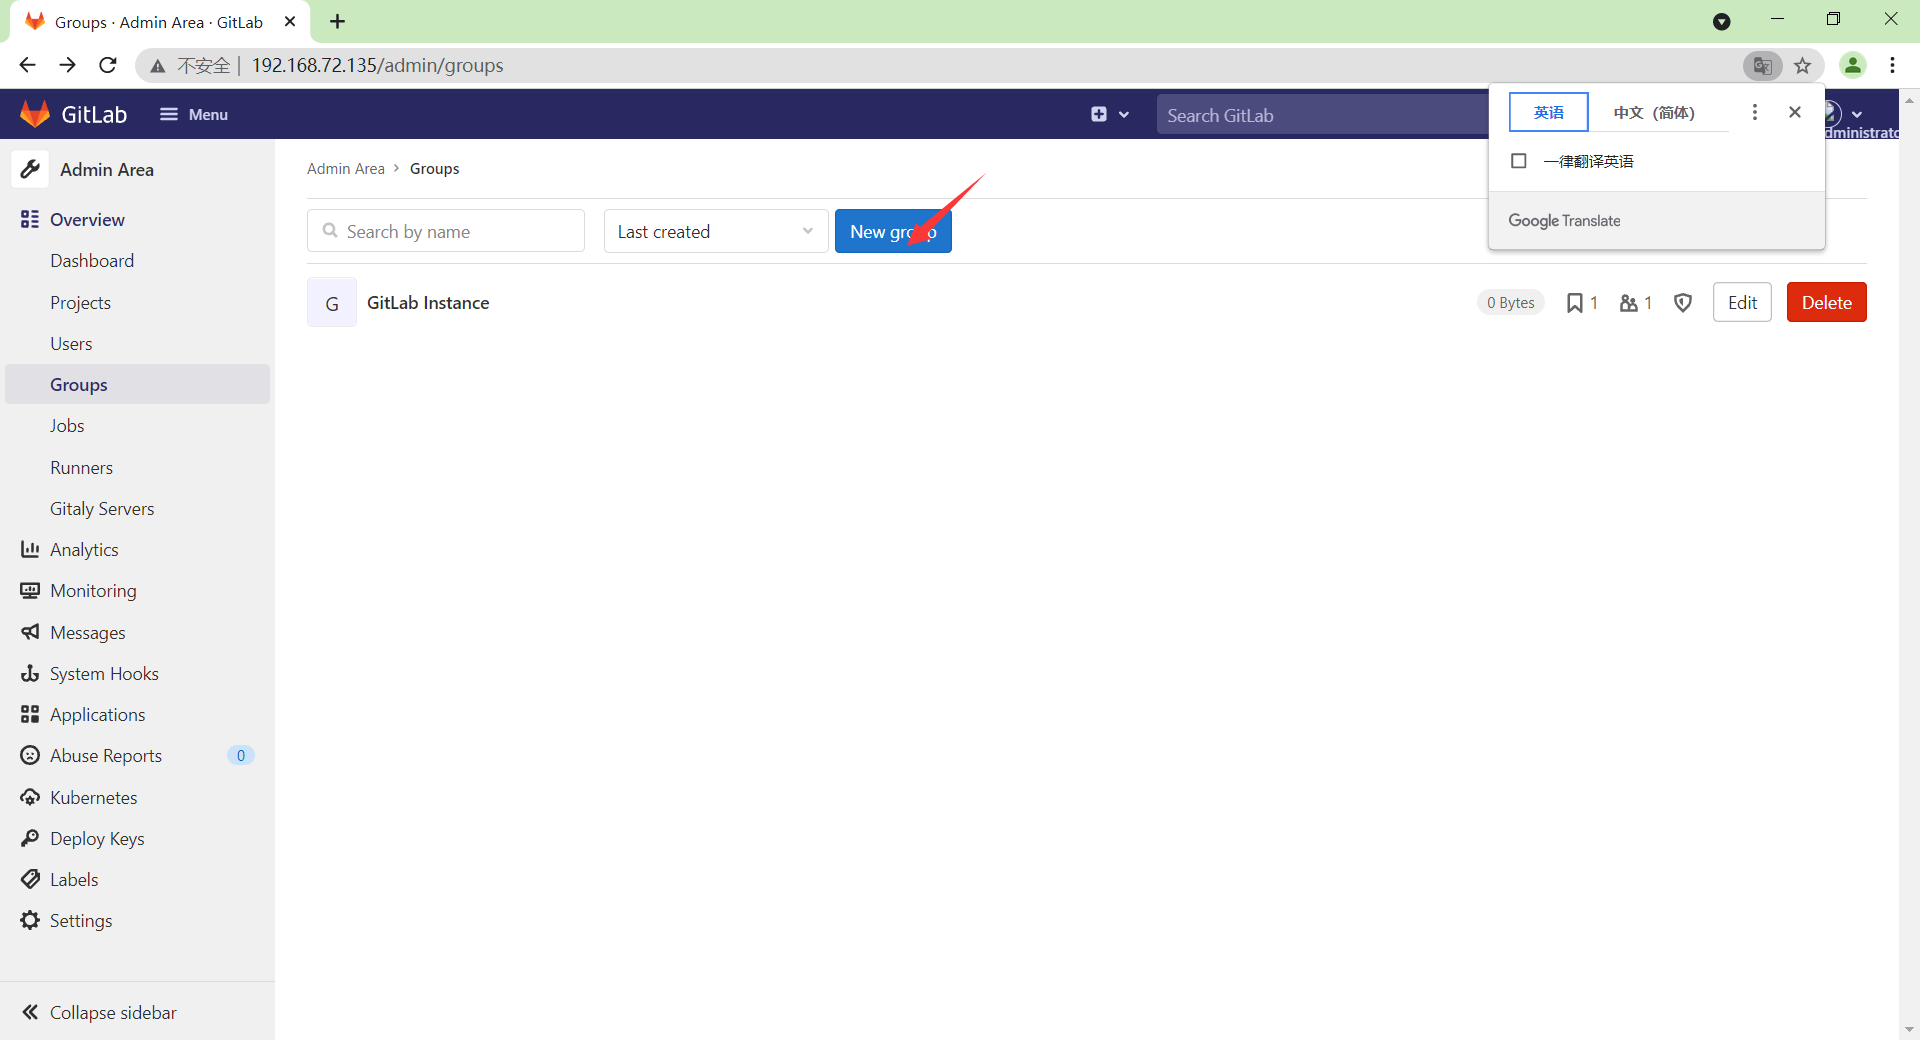The image size is (1920, 1040).
Task: Click the Monitoring screen icon
Action: point(29,590)
